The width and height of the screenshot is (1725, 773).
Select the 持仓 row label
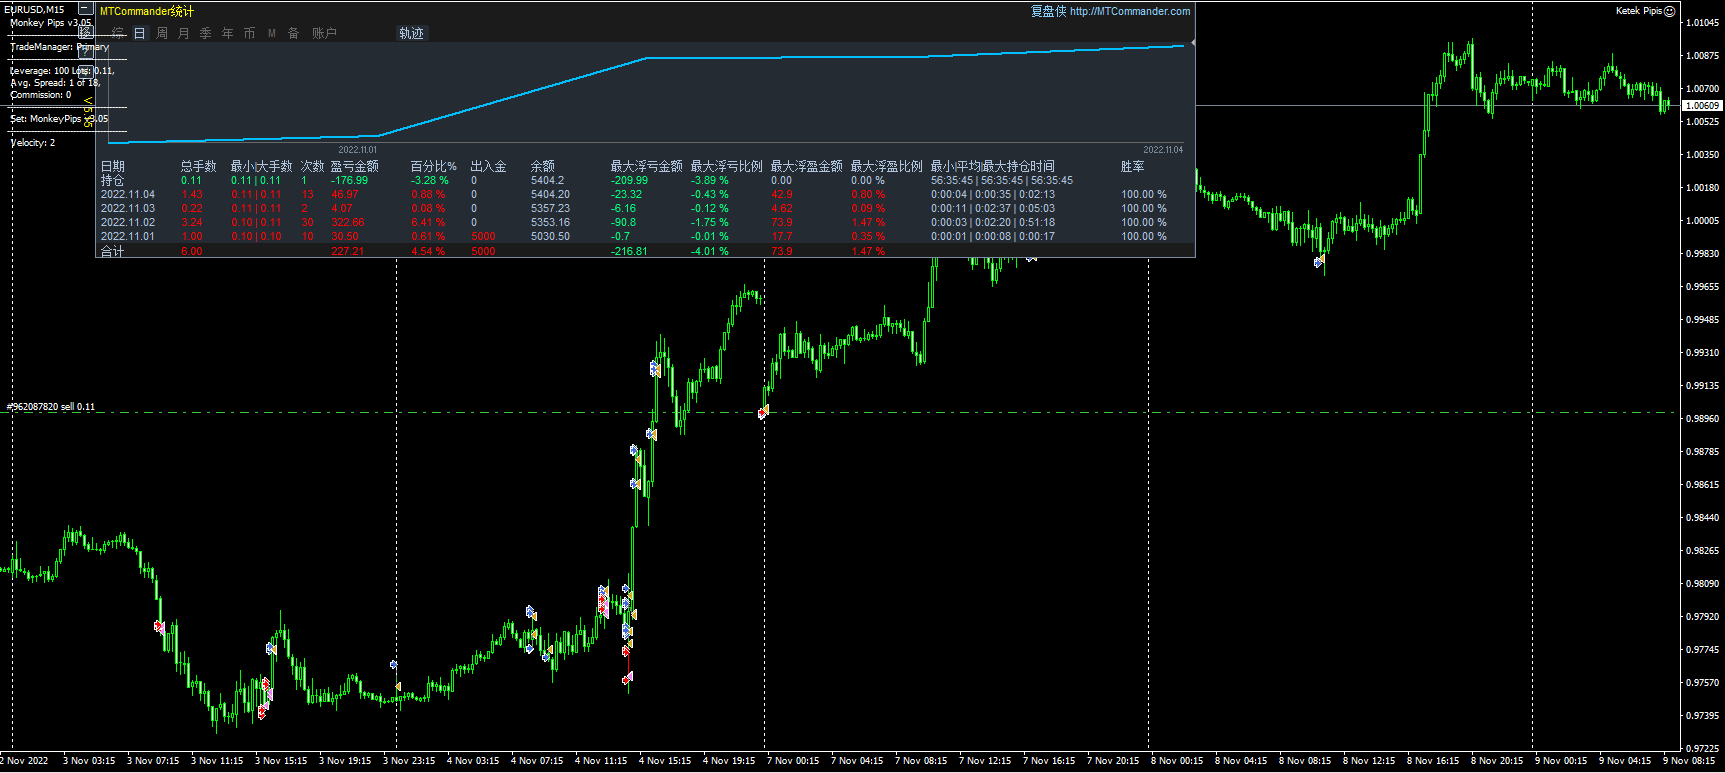[113, 180]
